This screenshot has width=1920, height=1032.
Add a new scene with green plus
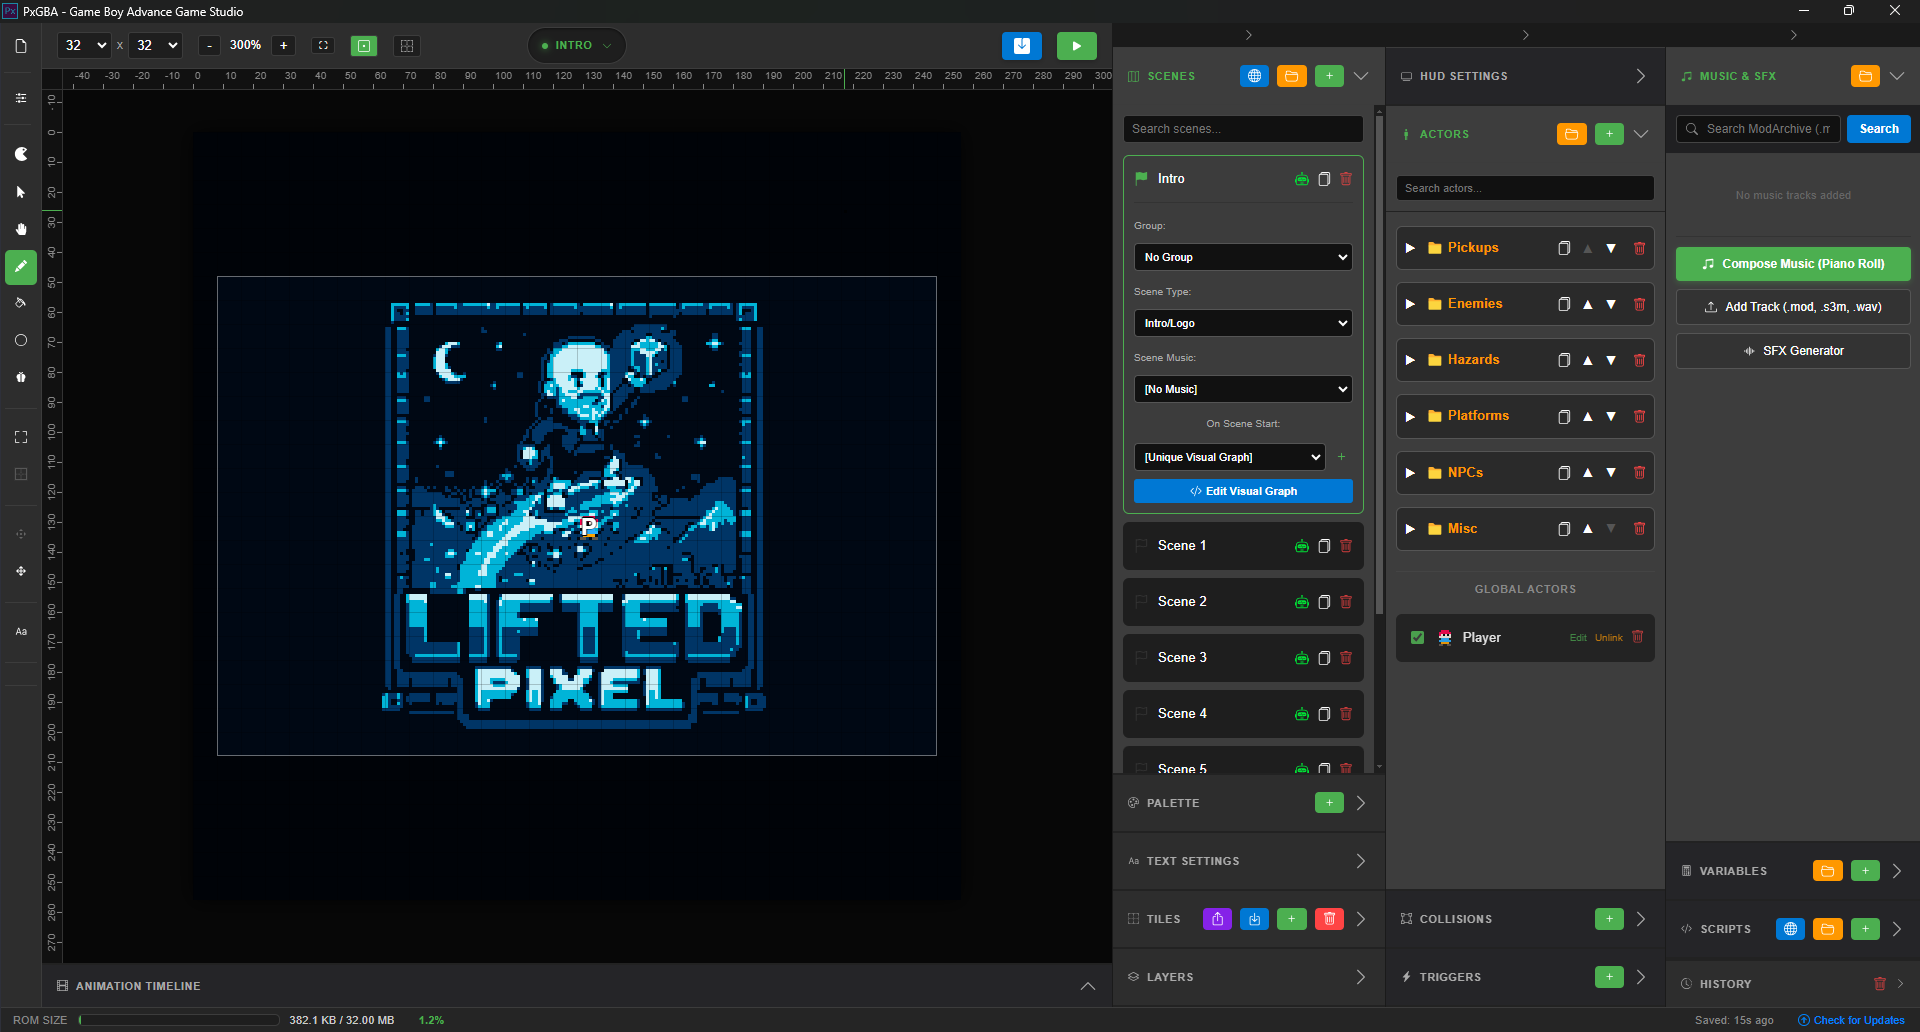[x=1329, y=76]
